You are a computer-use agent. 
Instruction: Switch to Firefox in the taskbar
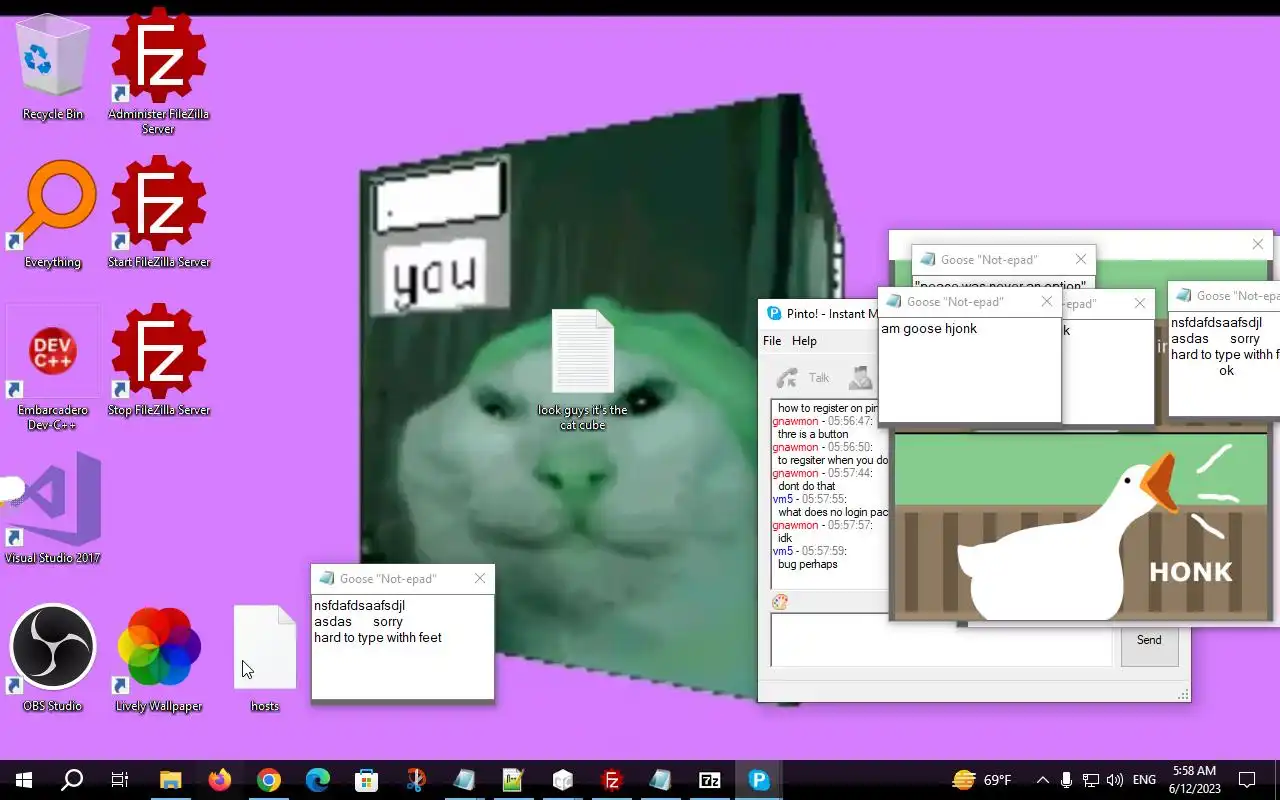tap(220, 780)
